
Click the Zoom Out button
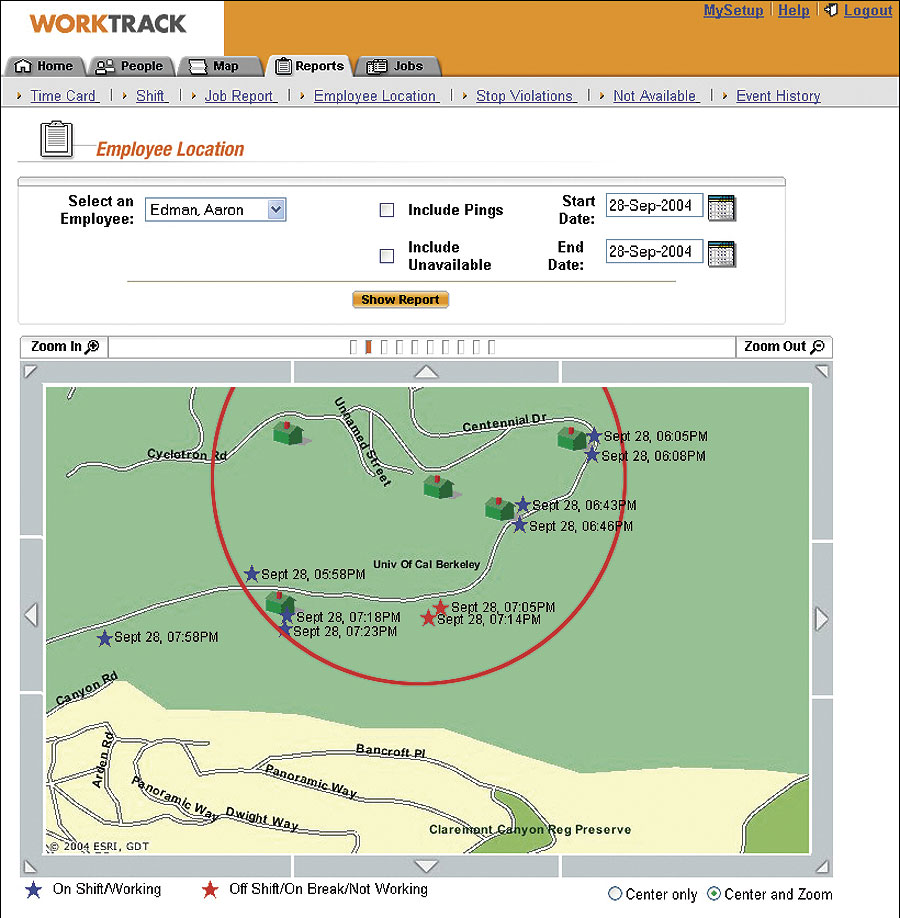tap(784, 347)
